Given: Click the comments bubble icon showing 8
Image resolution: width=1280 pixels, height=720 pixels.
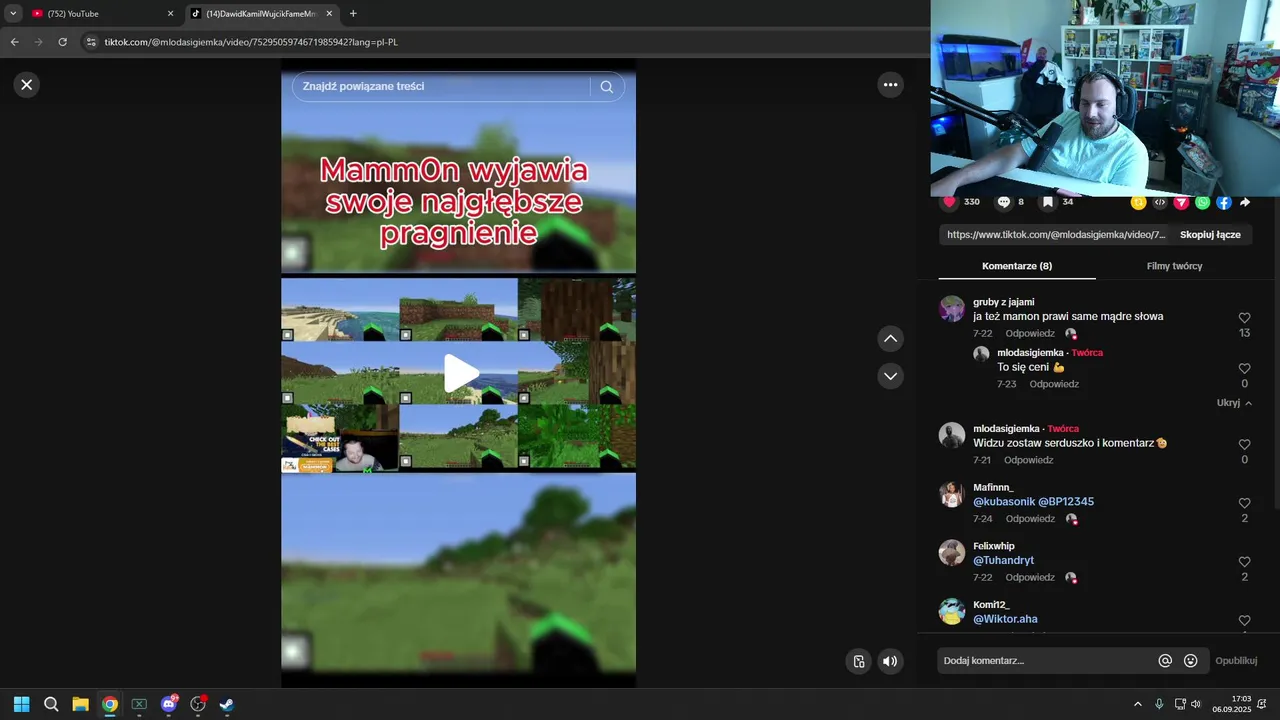Looking at the screenshot, I should point(1004,202).
